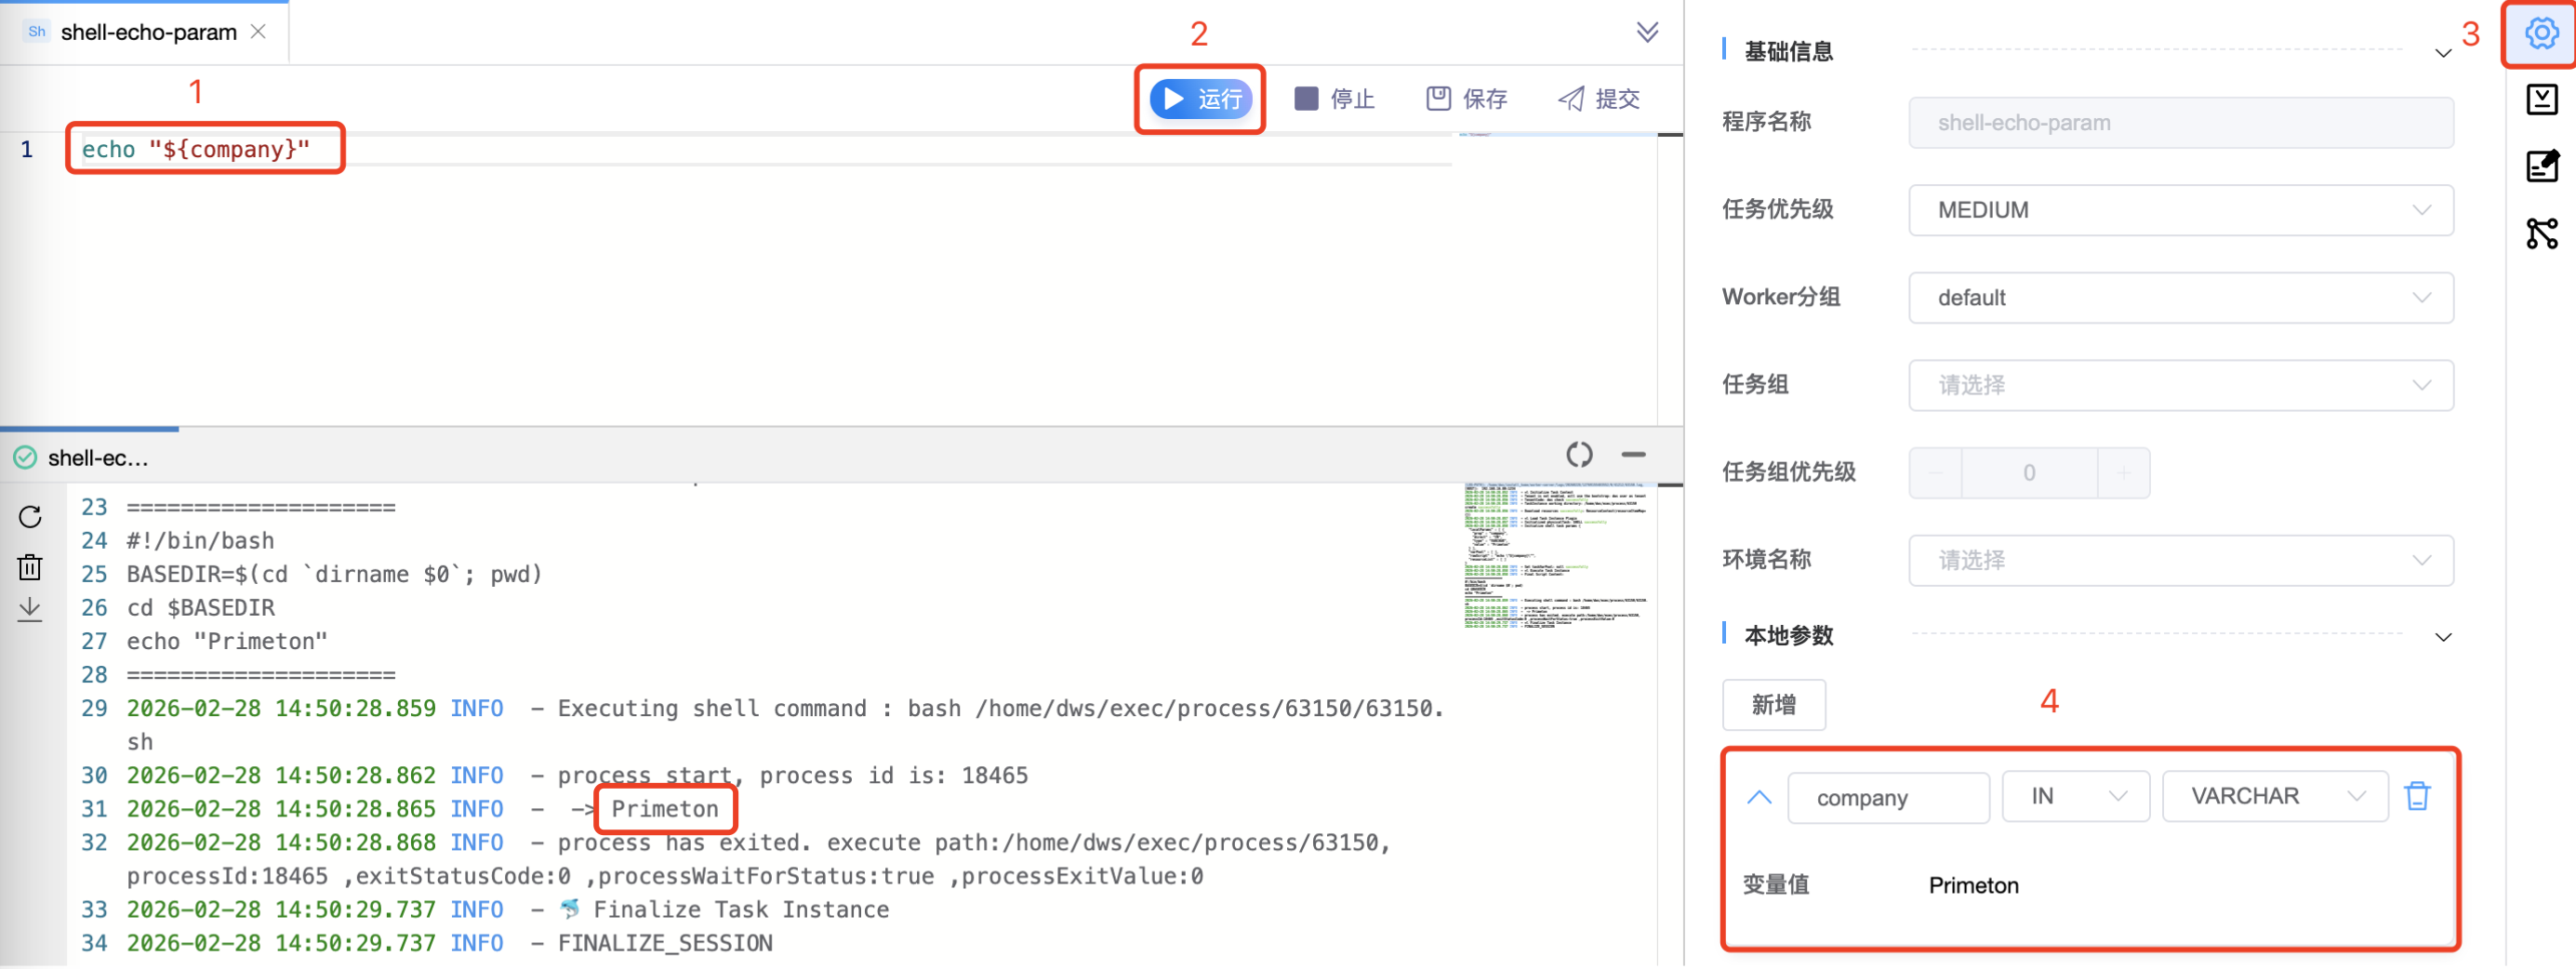Clear the log using the trash icon
The image size is (2576, 969).
(30, 567)
